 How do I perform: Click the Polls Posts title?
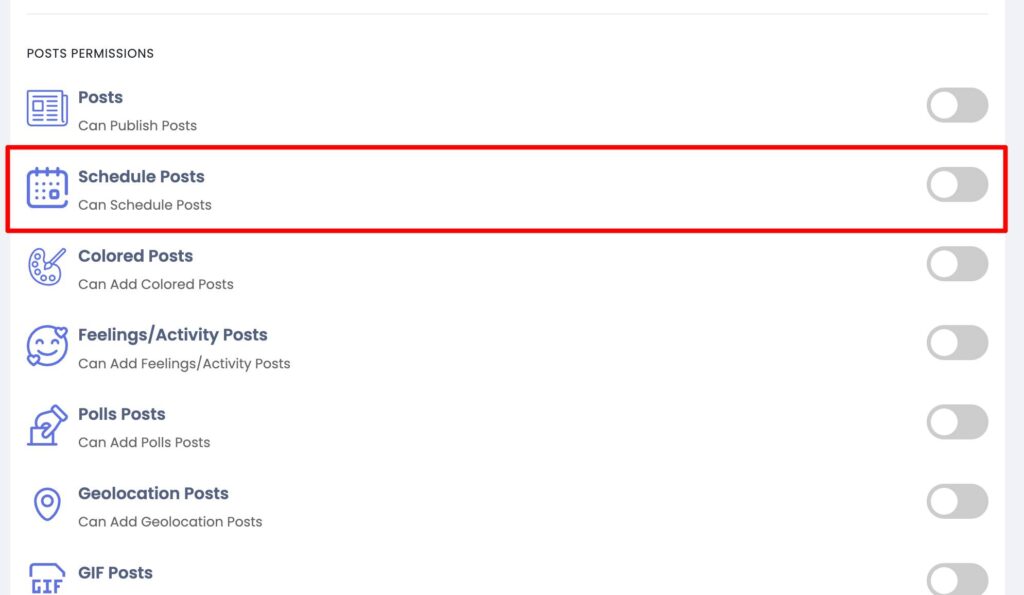pos(121,414)
